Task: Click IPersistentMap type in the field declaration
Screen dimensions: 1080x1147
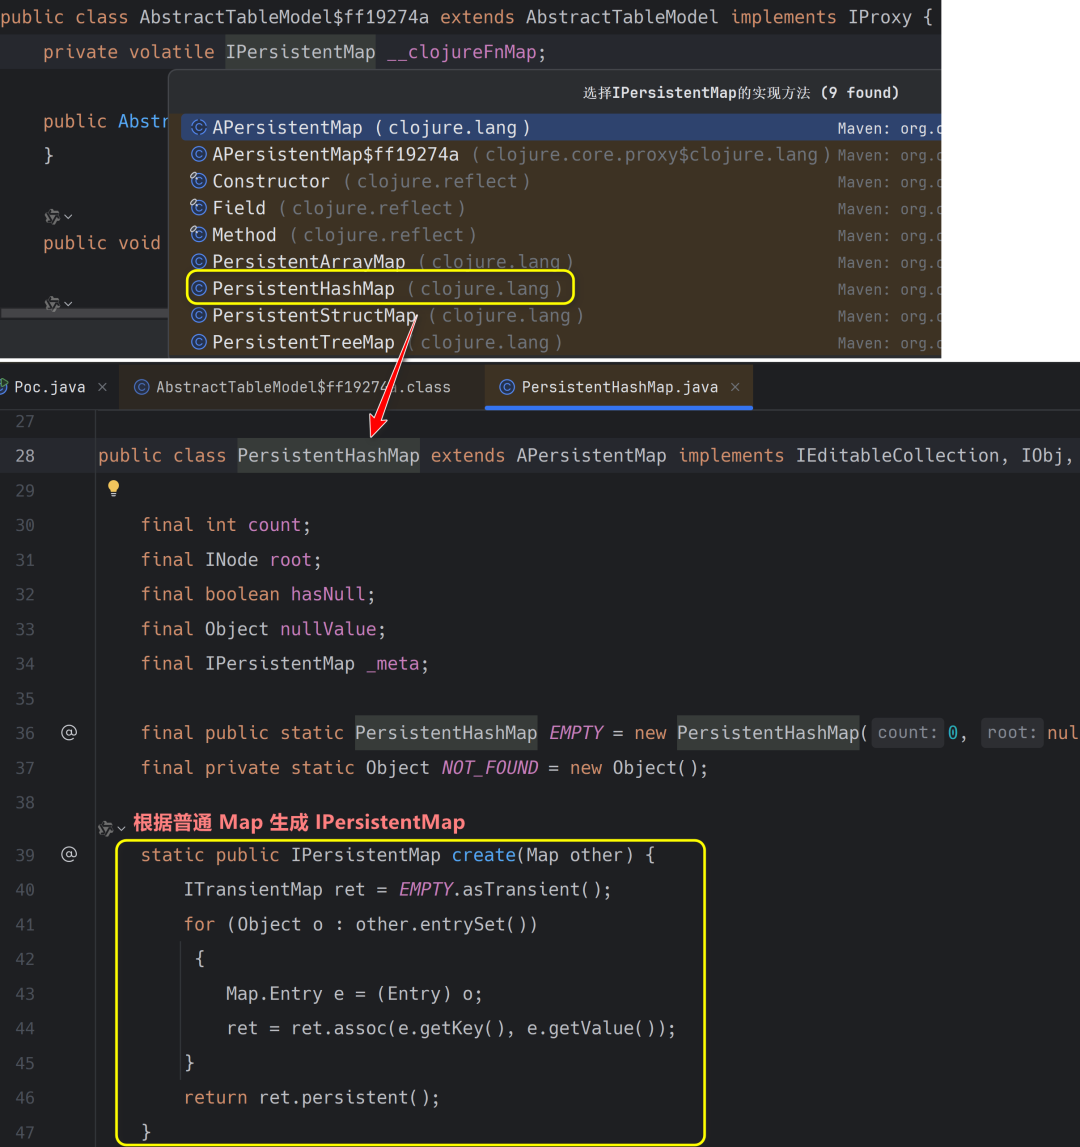Action: (300, 52)
